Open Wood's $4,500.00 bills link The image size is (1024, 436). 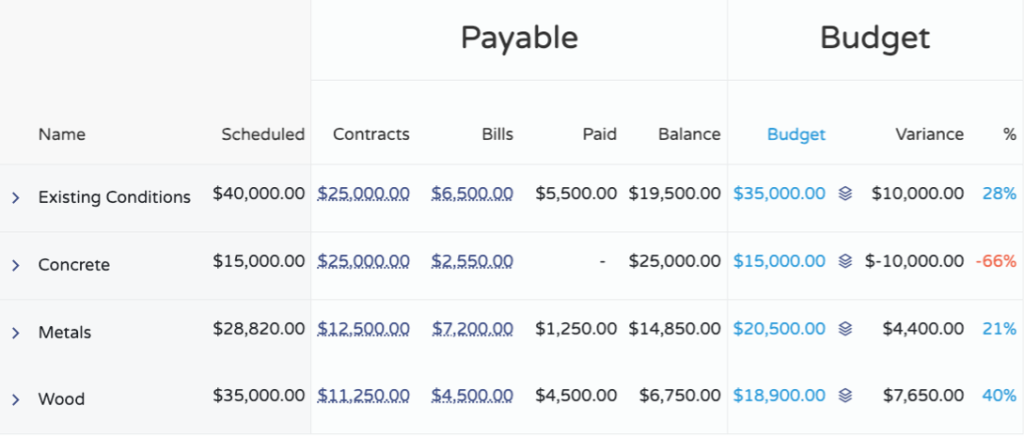[x=472, y=395]
